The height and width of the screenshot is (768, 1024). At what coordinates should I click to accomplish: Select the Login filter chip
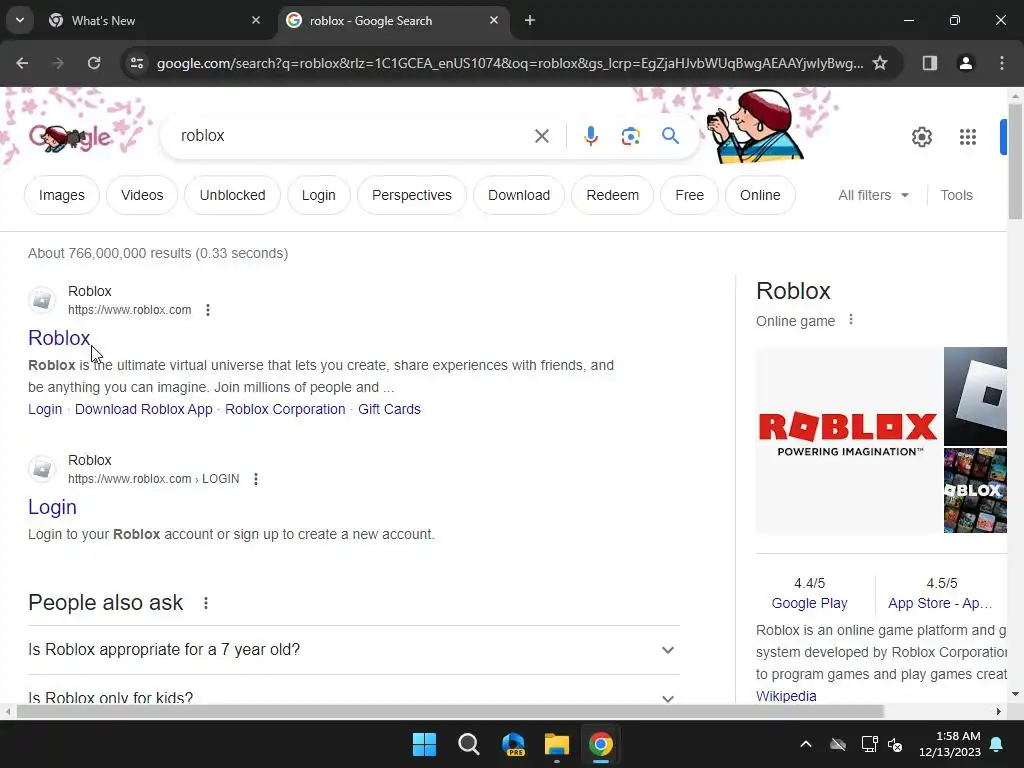click(319, 195)
